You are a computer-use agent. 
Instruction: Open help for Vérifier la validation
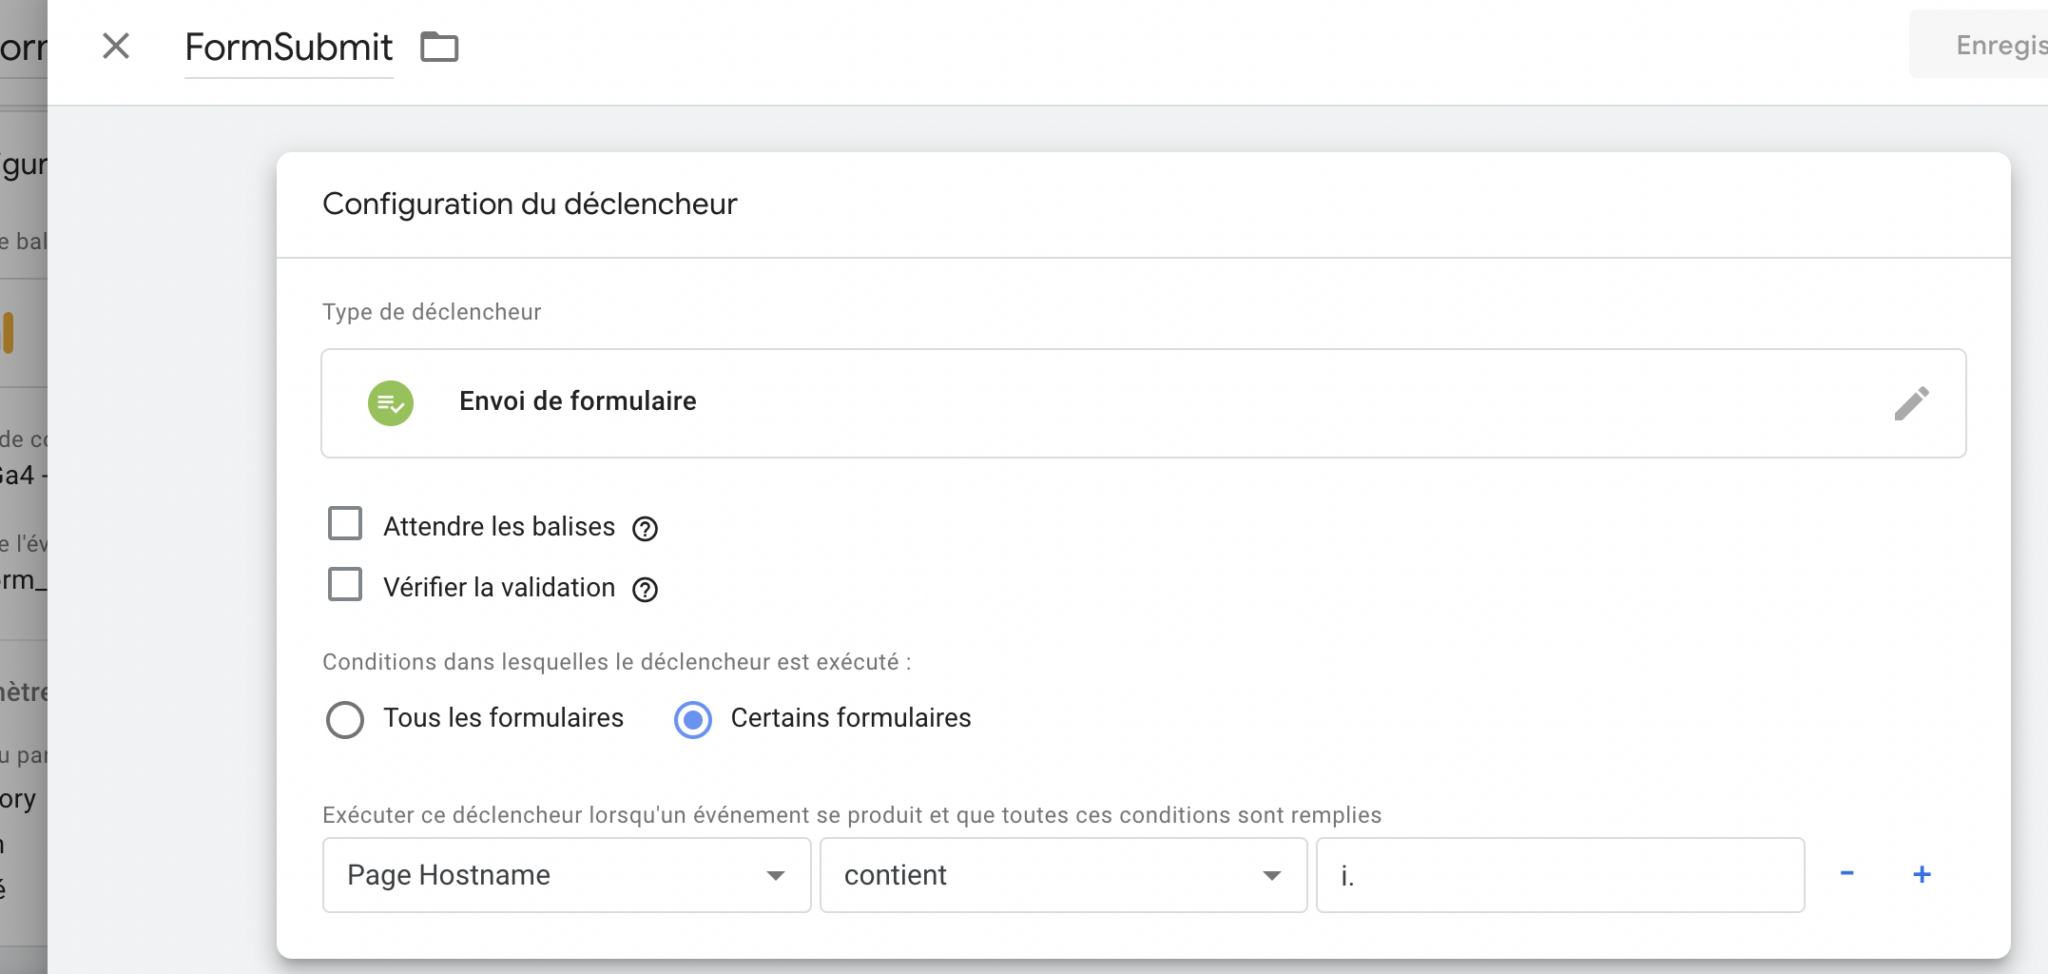tap(645, 589)
